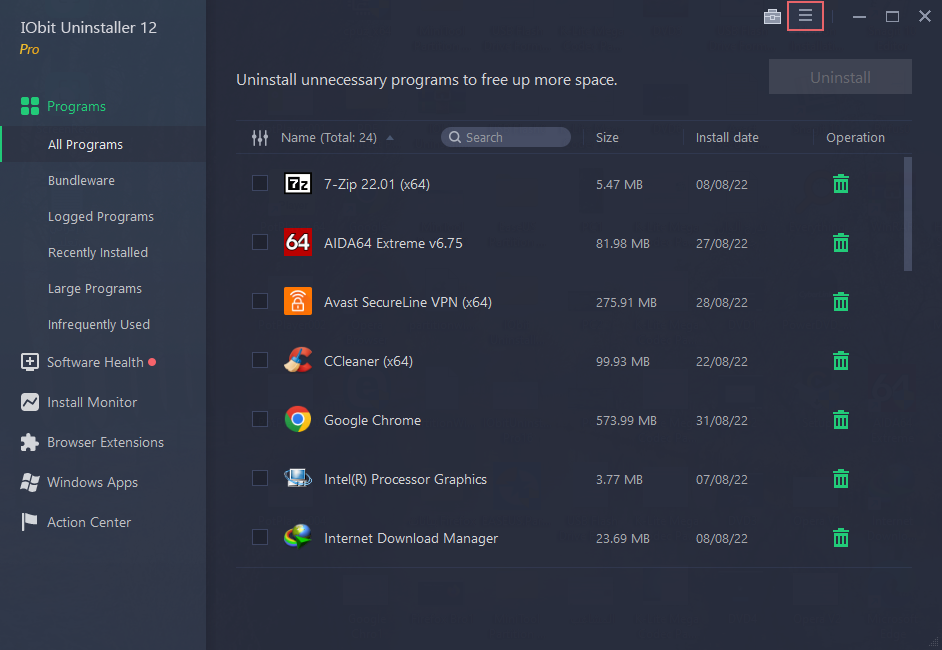Check the CCleaner (x64) checkbox
Screen dimensions: 942x650
pos(260,360)
